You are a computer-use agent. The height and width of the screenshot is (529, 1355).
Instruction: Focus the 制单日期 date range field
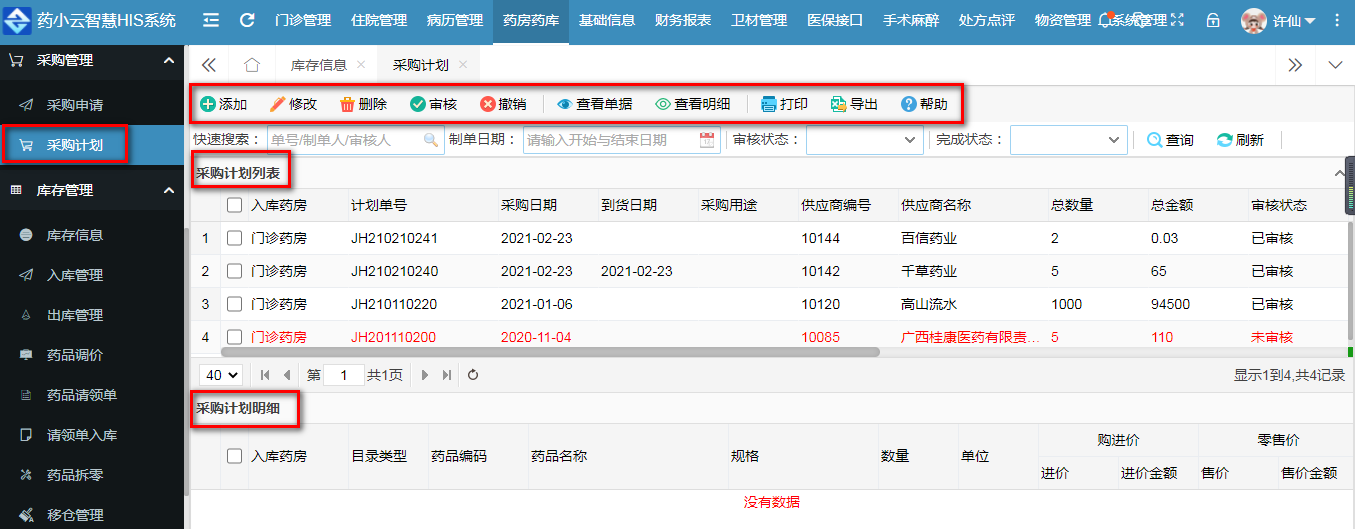point(622,140)
